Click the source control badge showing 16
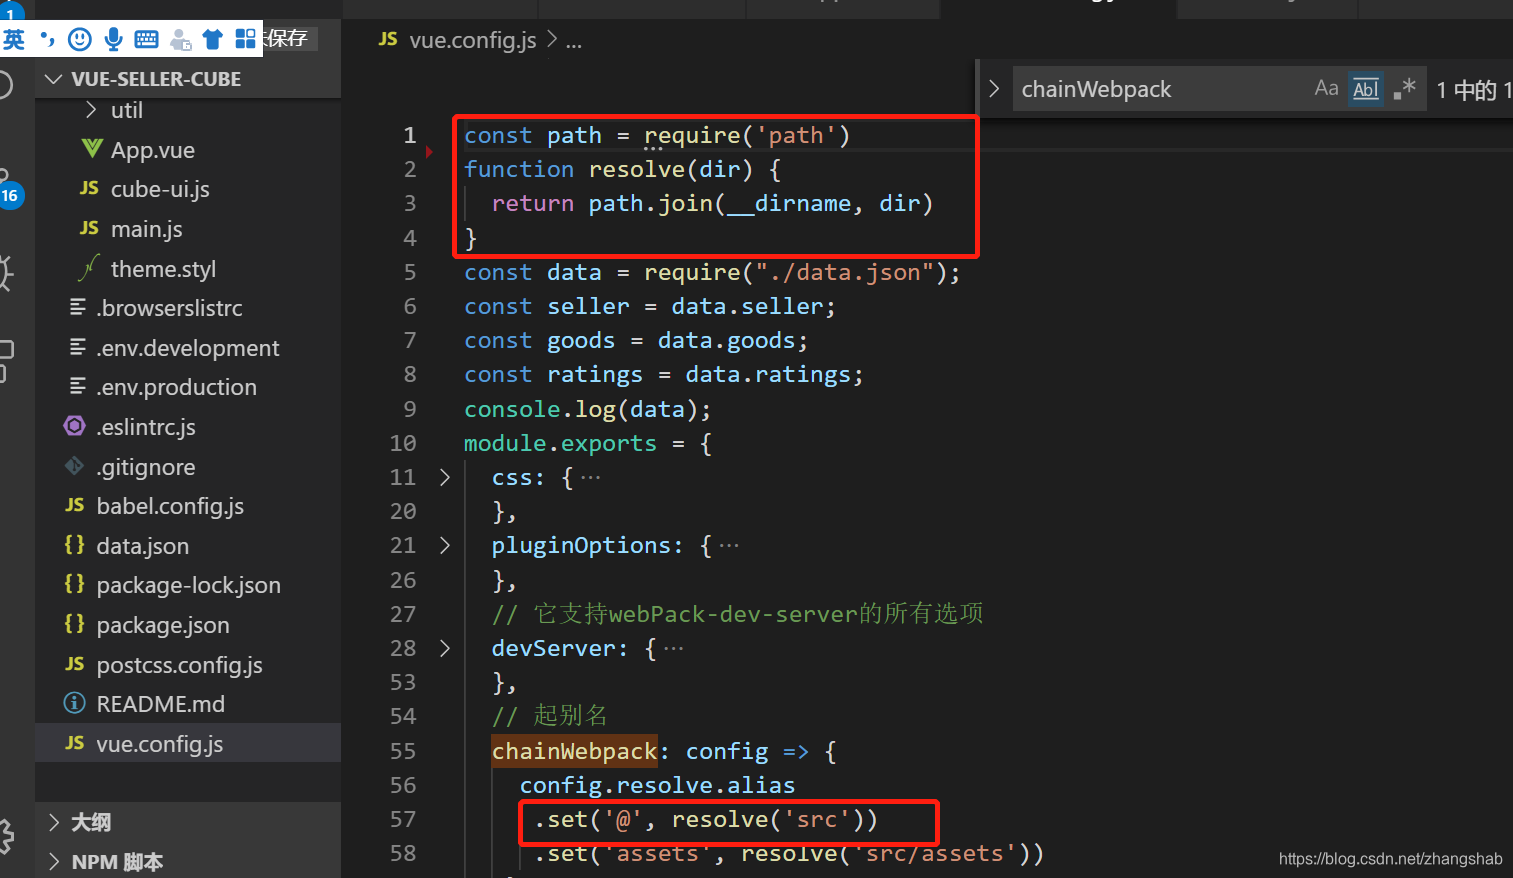Image resolution: width=1513 pixels, height=878 pixels. 10,196
